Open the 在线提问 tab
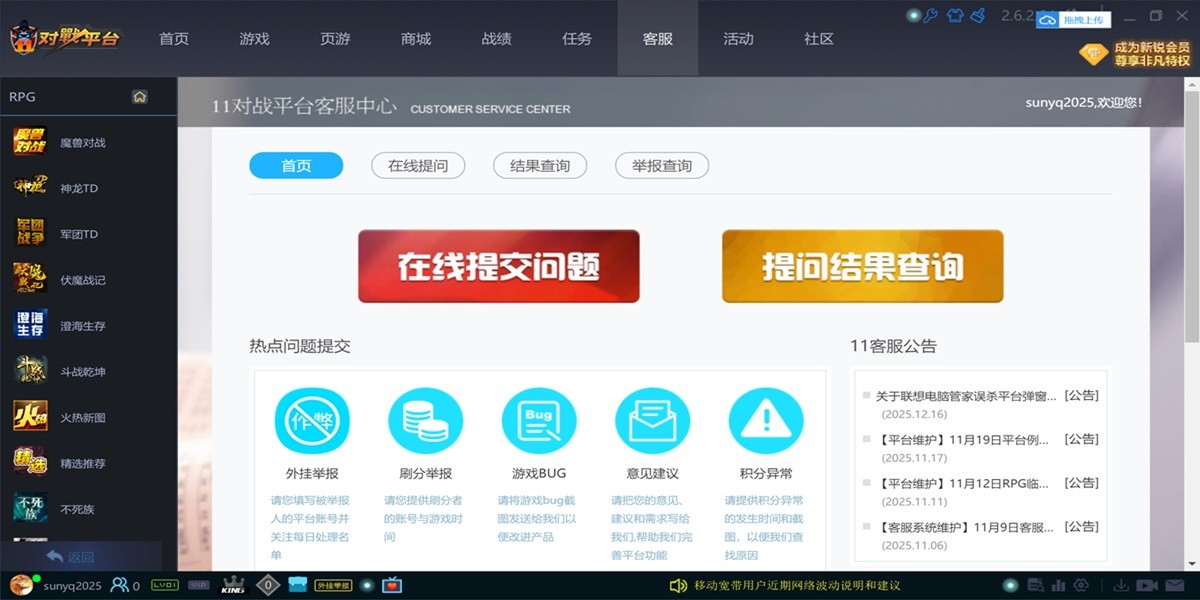 point(418,166)
